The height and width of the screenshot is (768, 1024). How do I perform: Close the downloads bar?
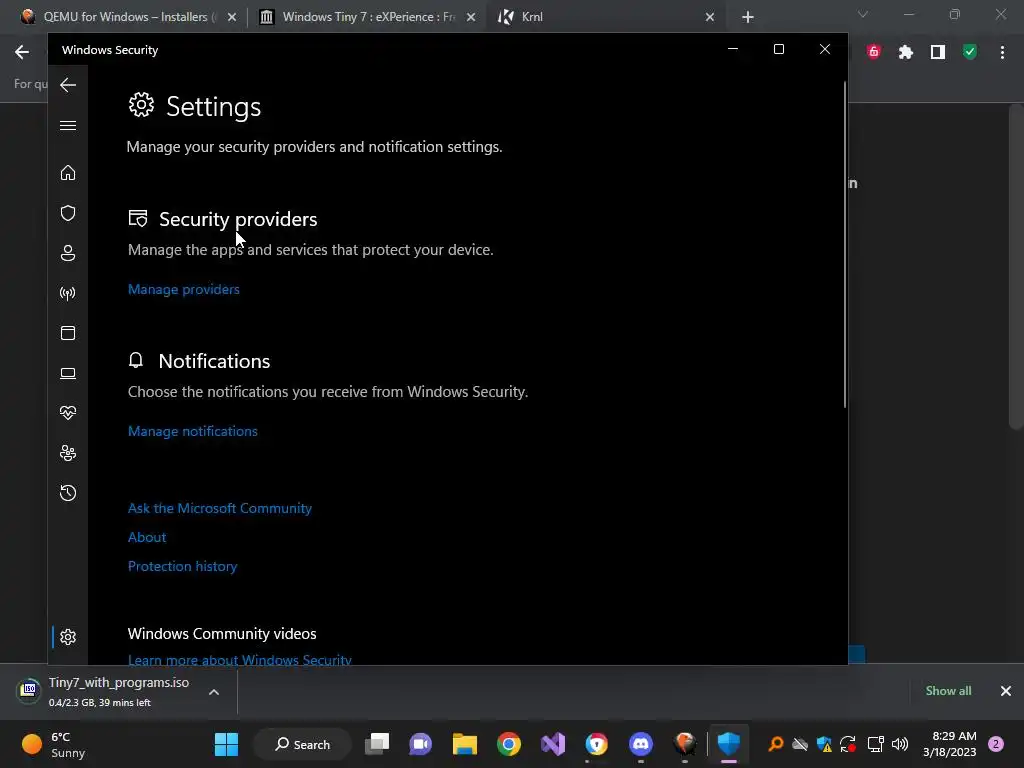pos(1006,691)
